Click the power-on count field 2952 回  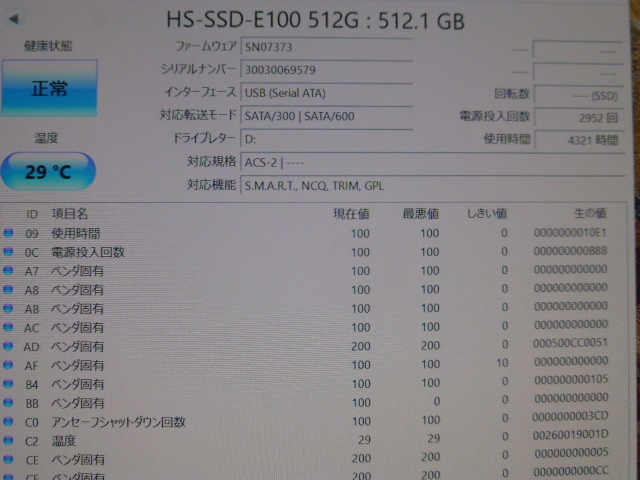[579, 118]
